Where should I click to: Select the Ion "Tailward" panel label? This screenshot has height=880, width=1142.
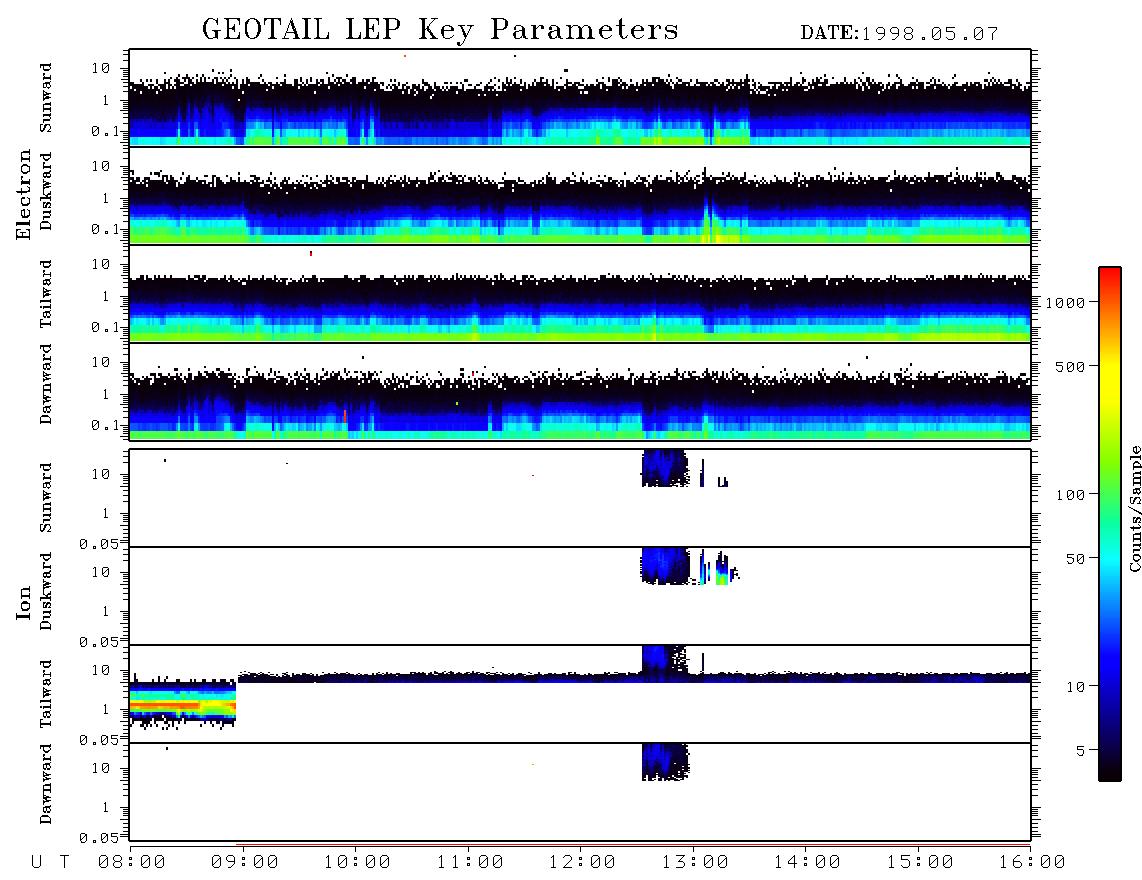[x=46, y=694]
